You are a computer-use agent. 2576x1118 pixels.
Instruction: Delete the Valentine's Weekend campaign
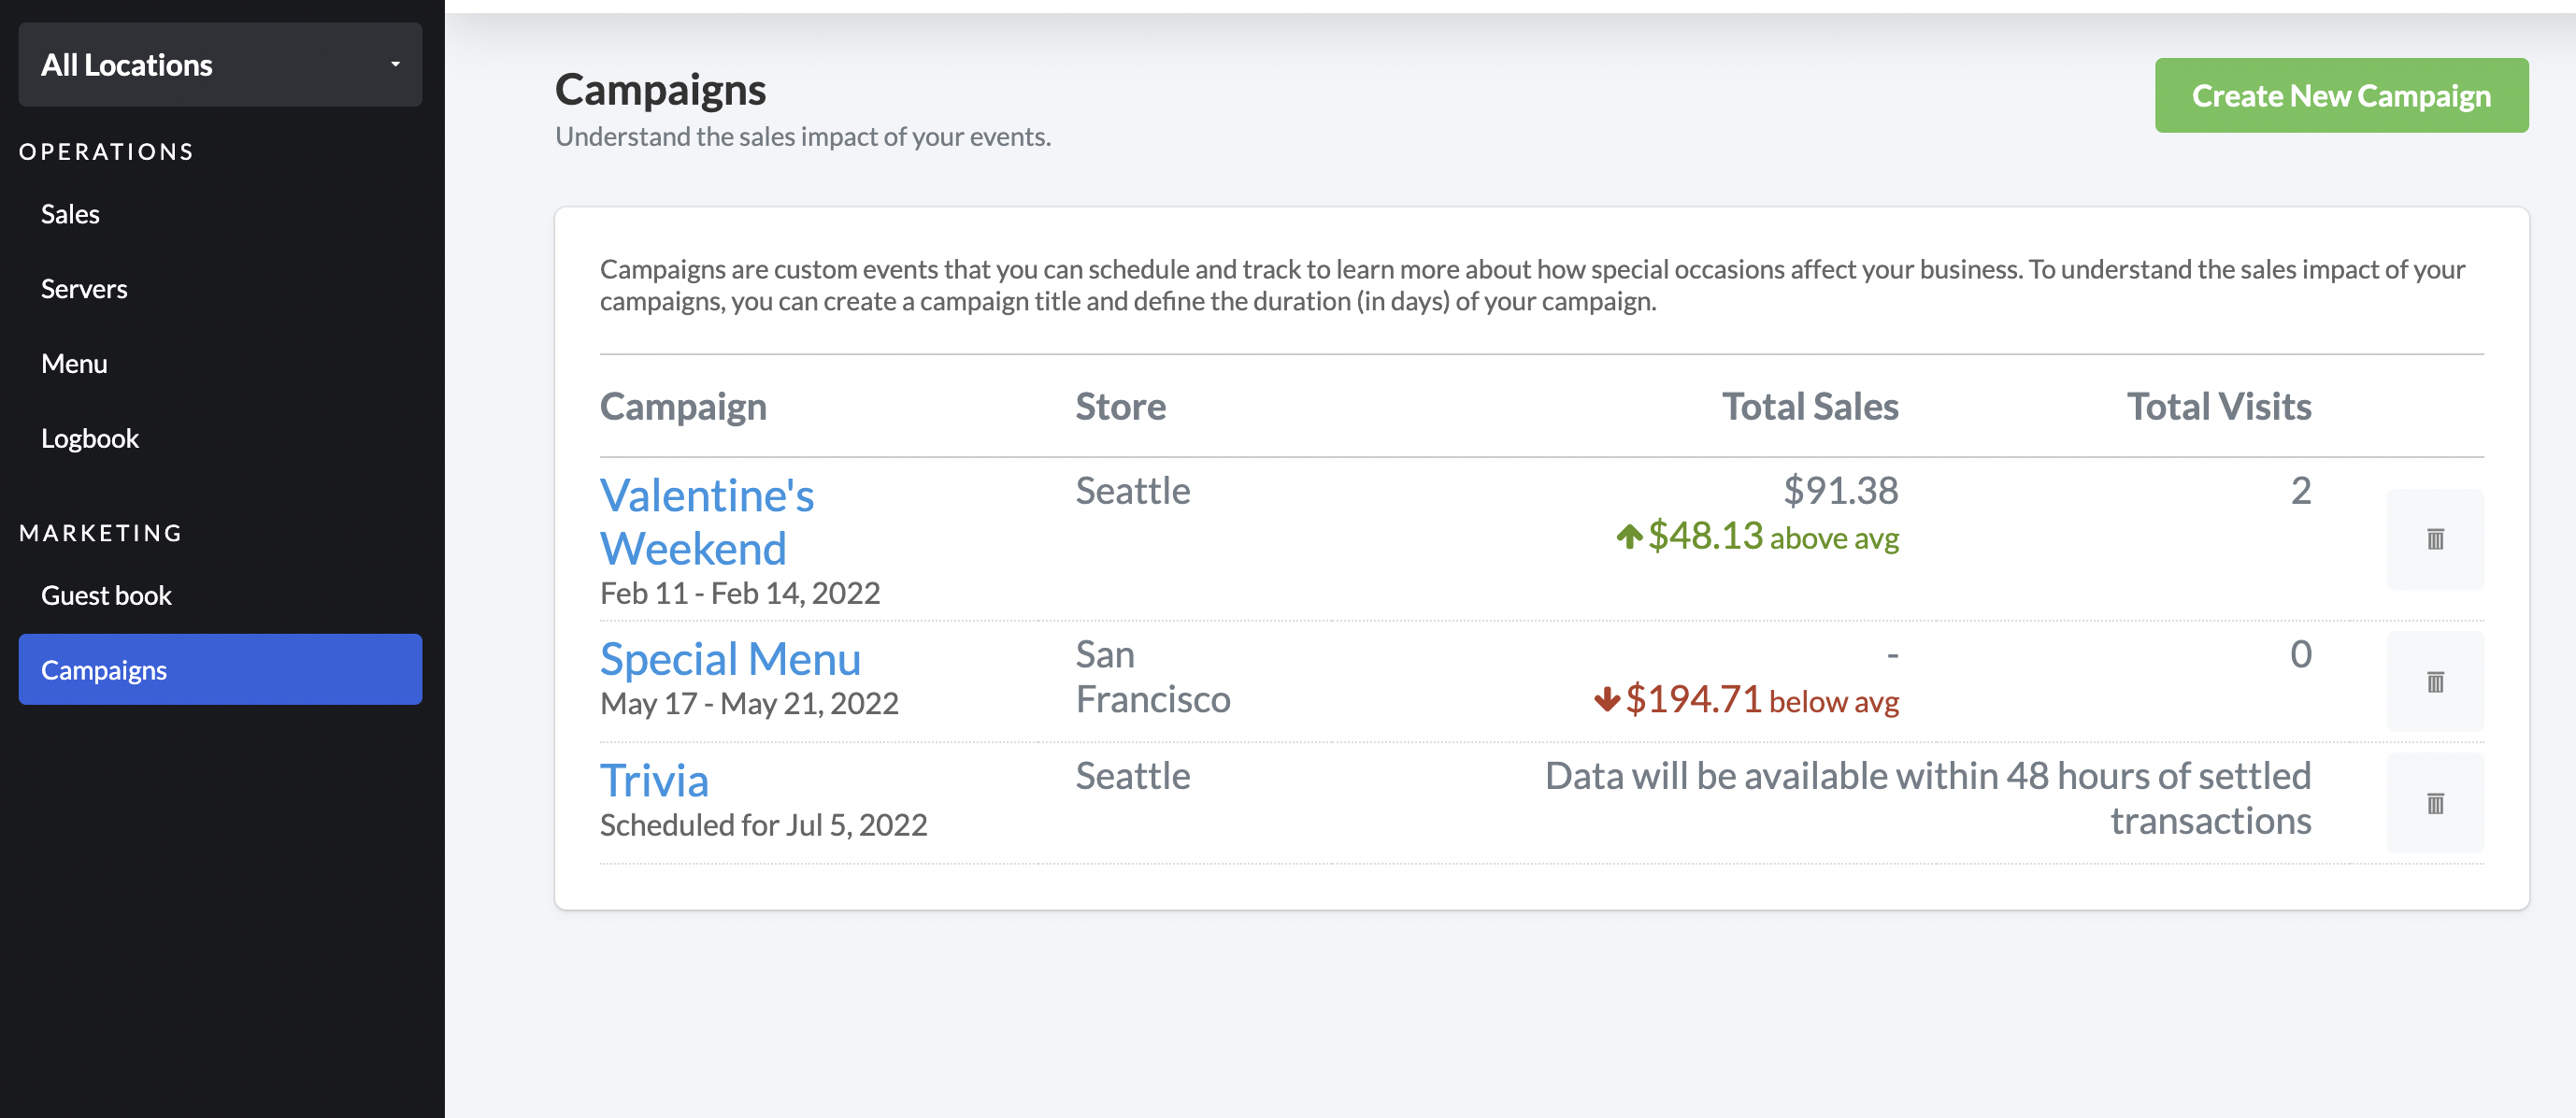pos(2434,539)
